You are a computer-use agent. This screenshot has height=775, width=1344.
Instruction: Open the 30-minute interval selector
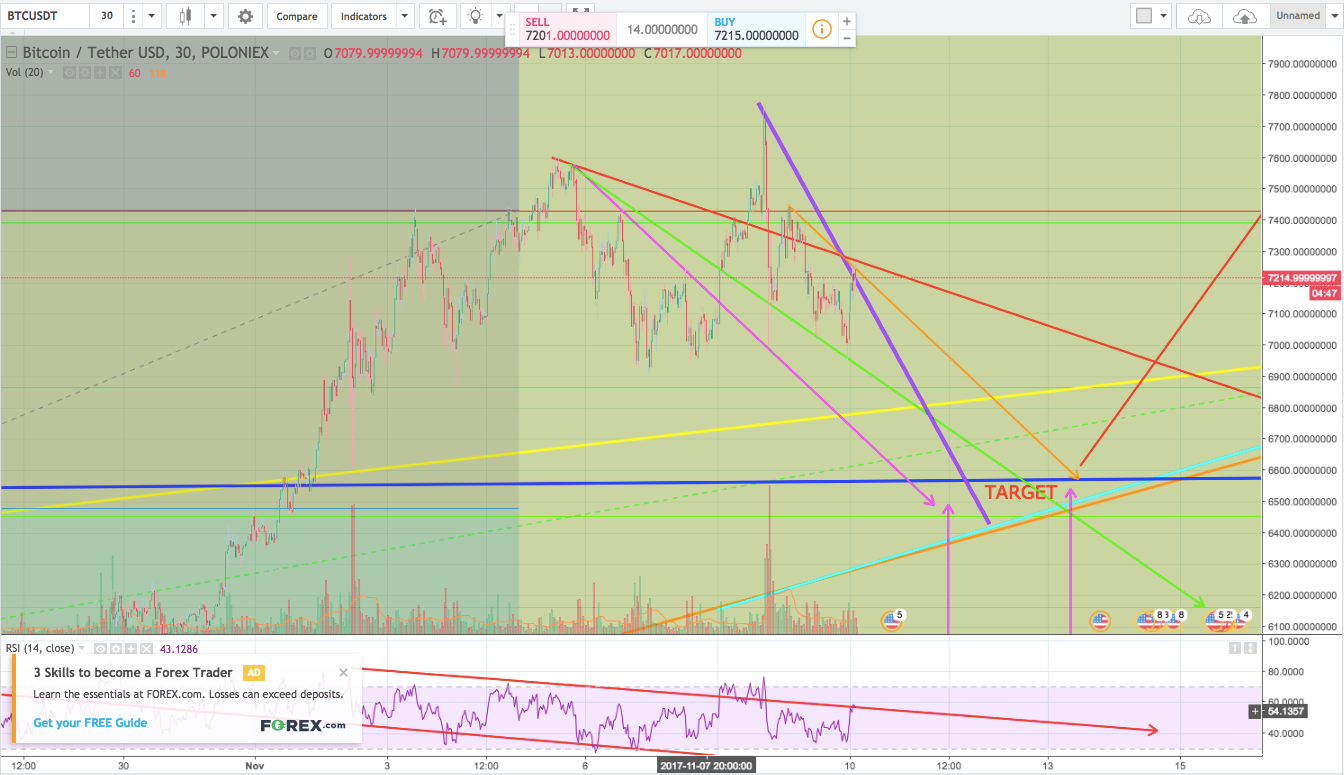(106, 16)
